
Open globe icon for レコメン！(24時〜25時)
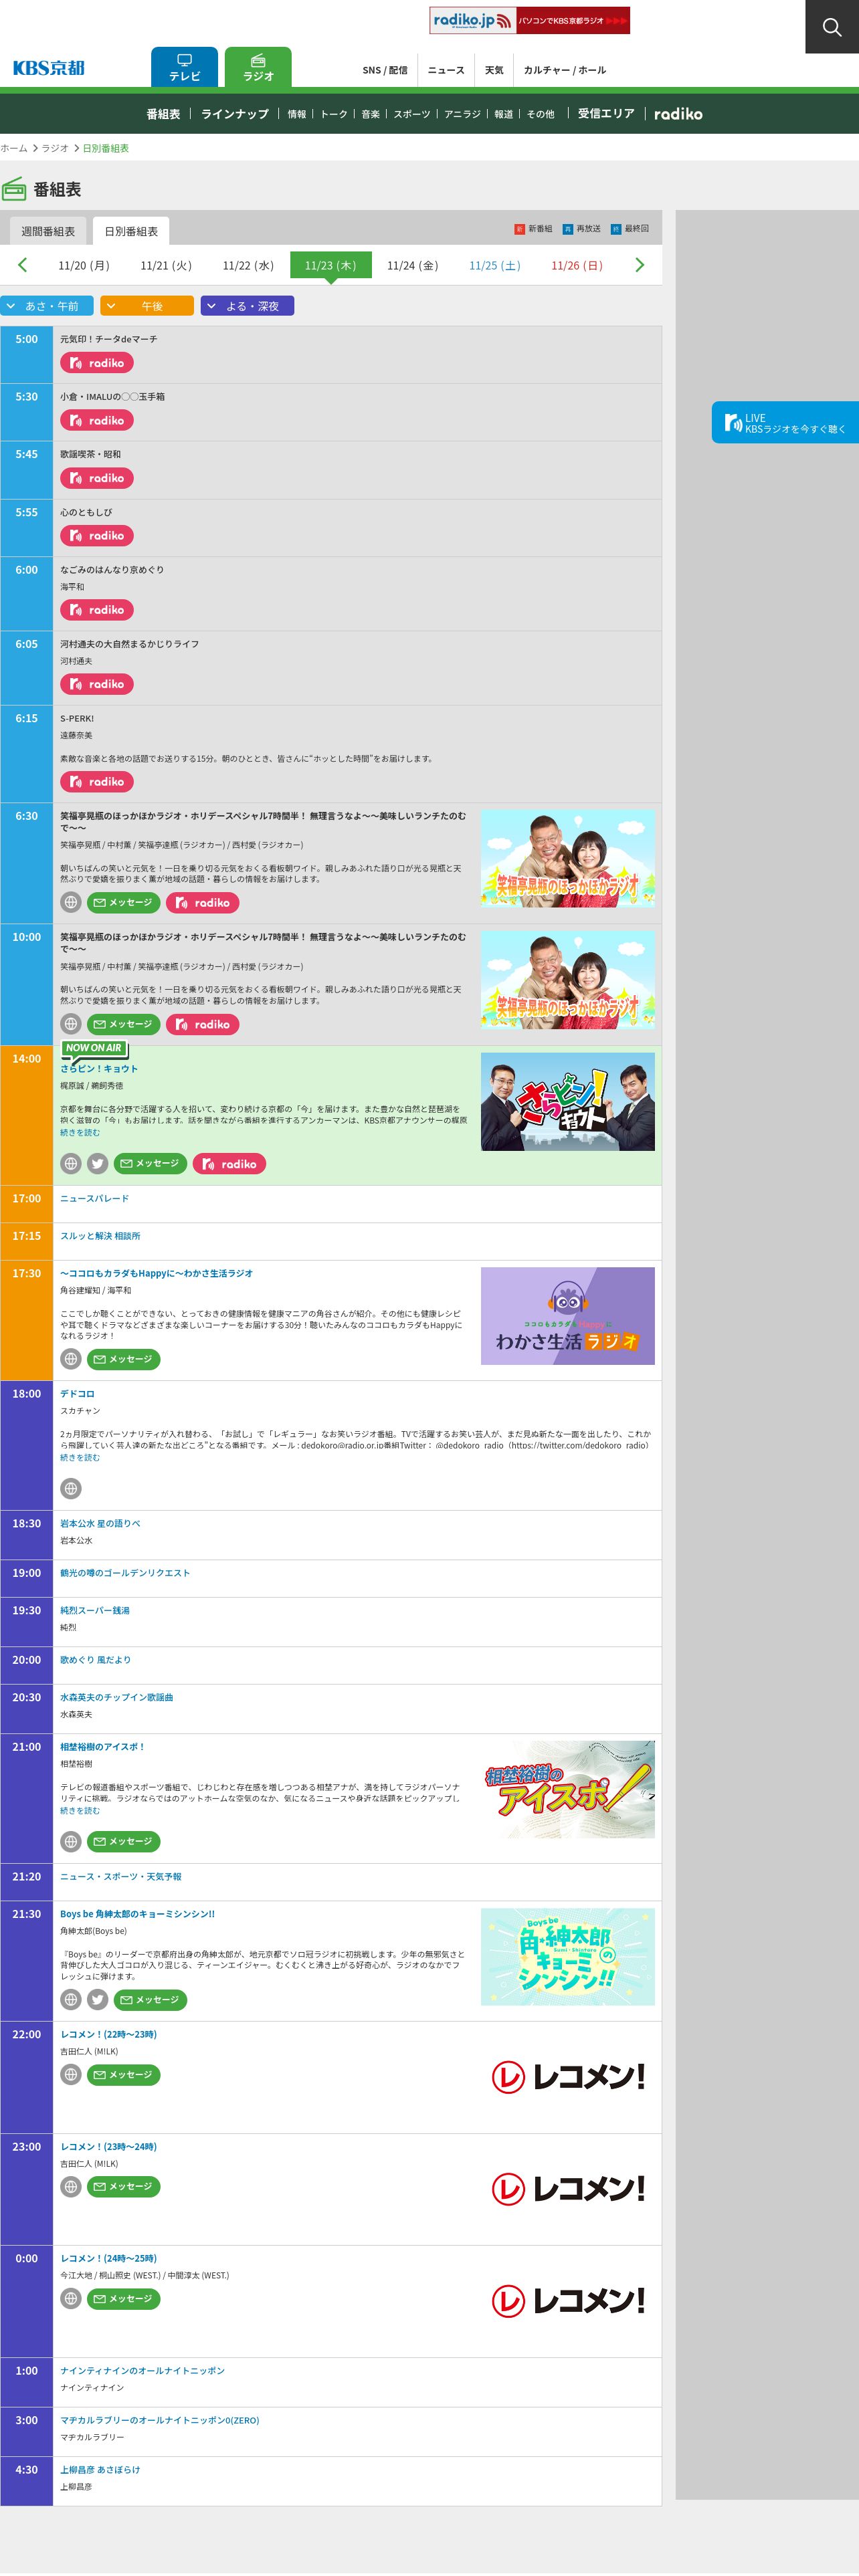71,2299
